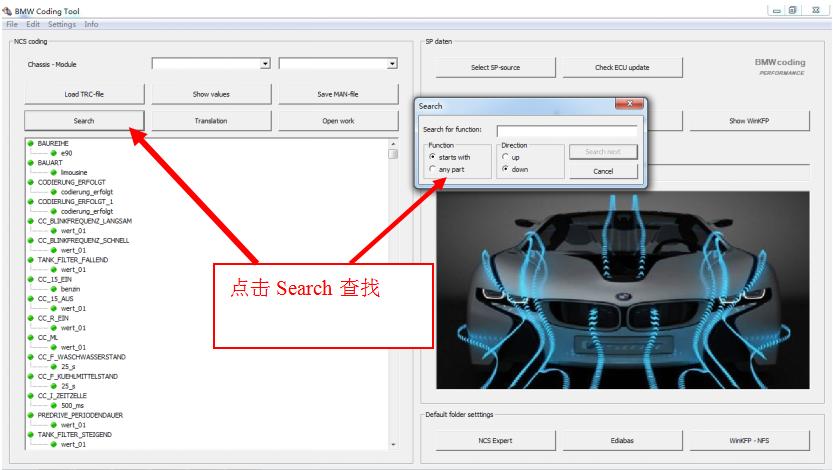Click green dot icon beside CC_15_EIN
This screenshot has width=833, height=470.
pos(31,279)
